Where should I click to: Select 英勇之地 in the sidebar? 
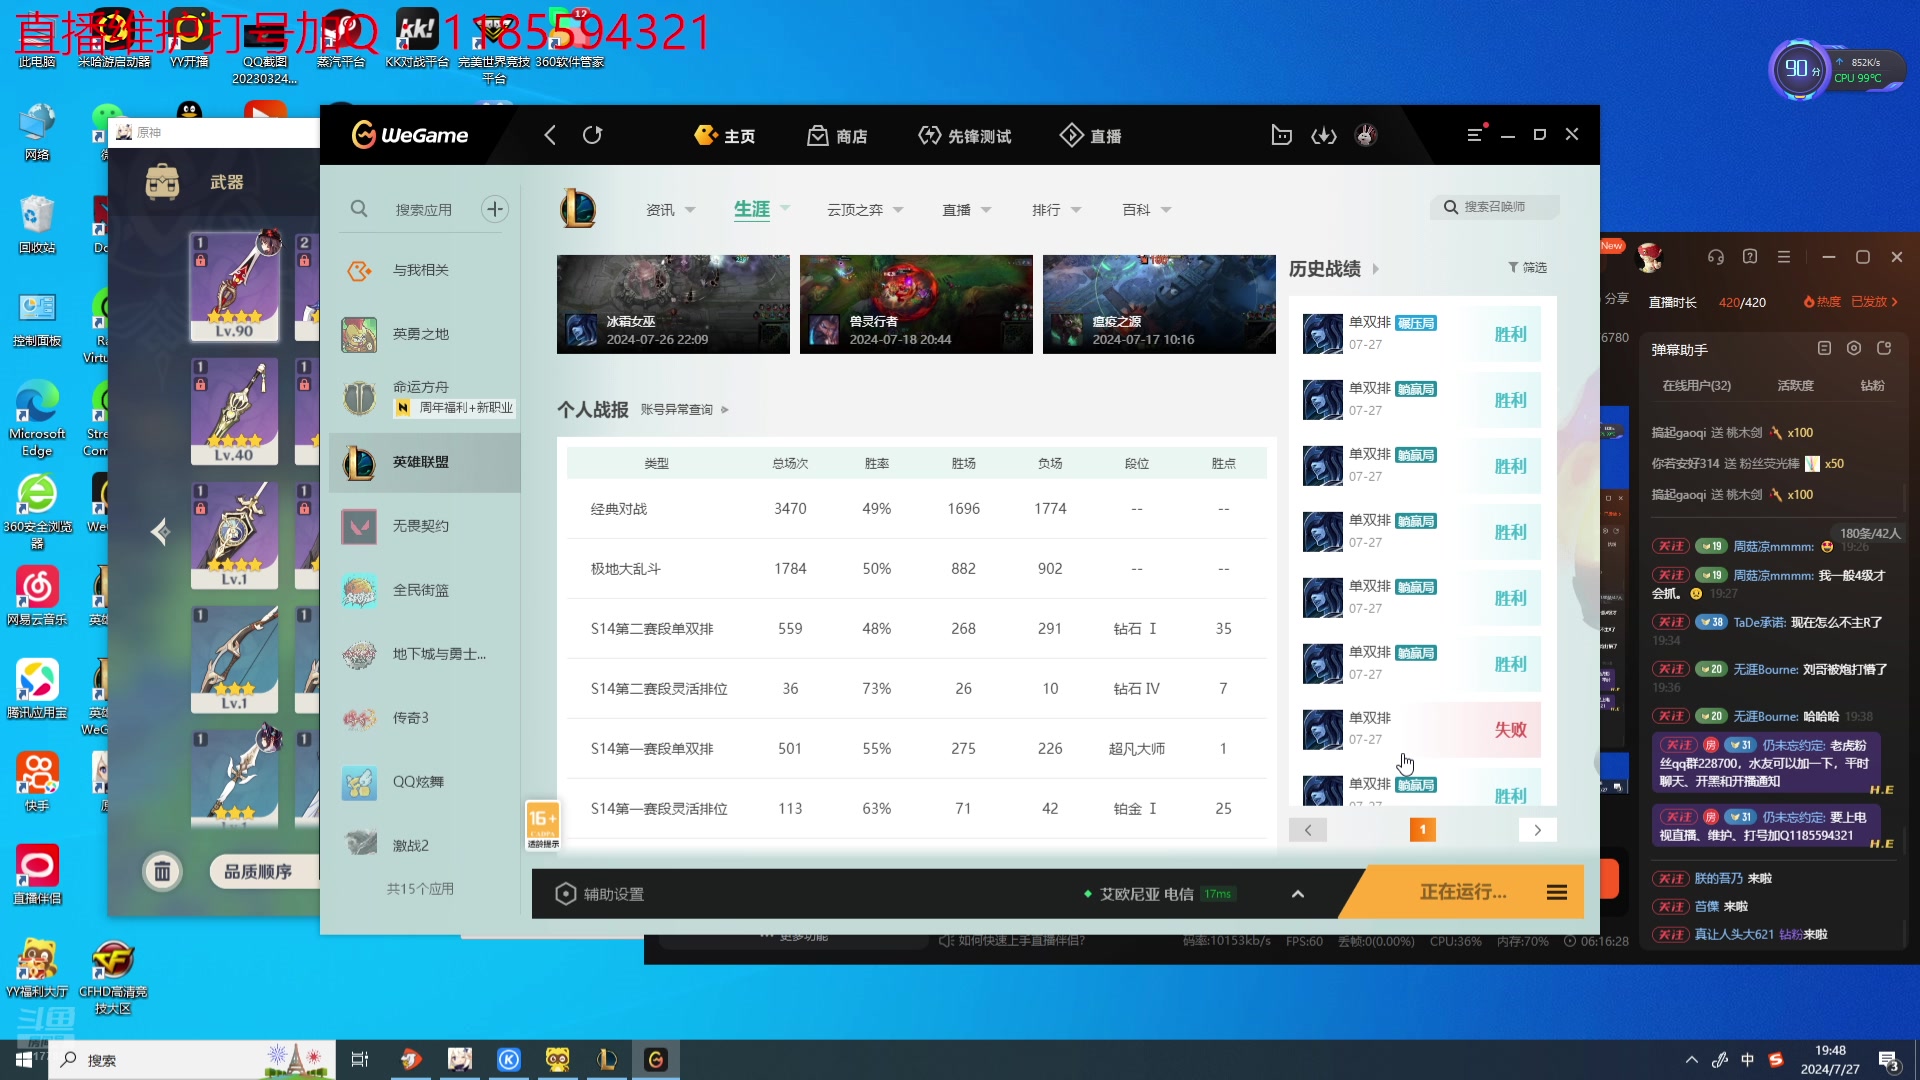point(425,334)
